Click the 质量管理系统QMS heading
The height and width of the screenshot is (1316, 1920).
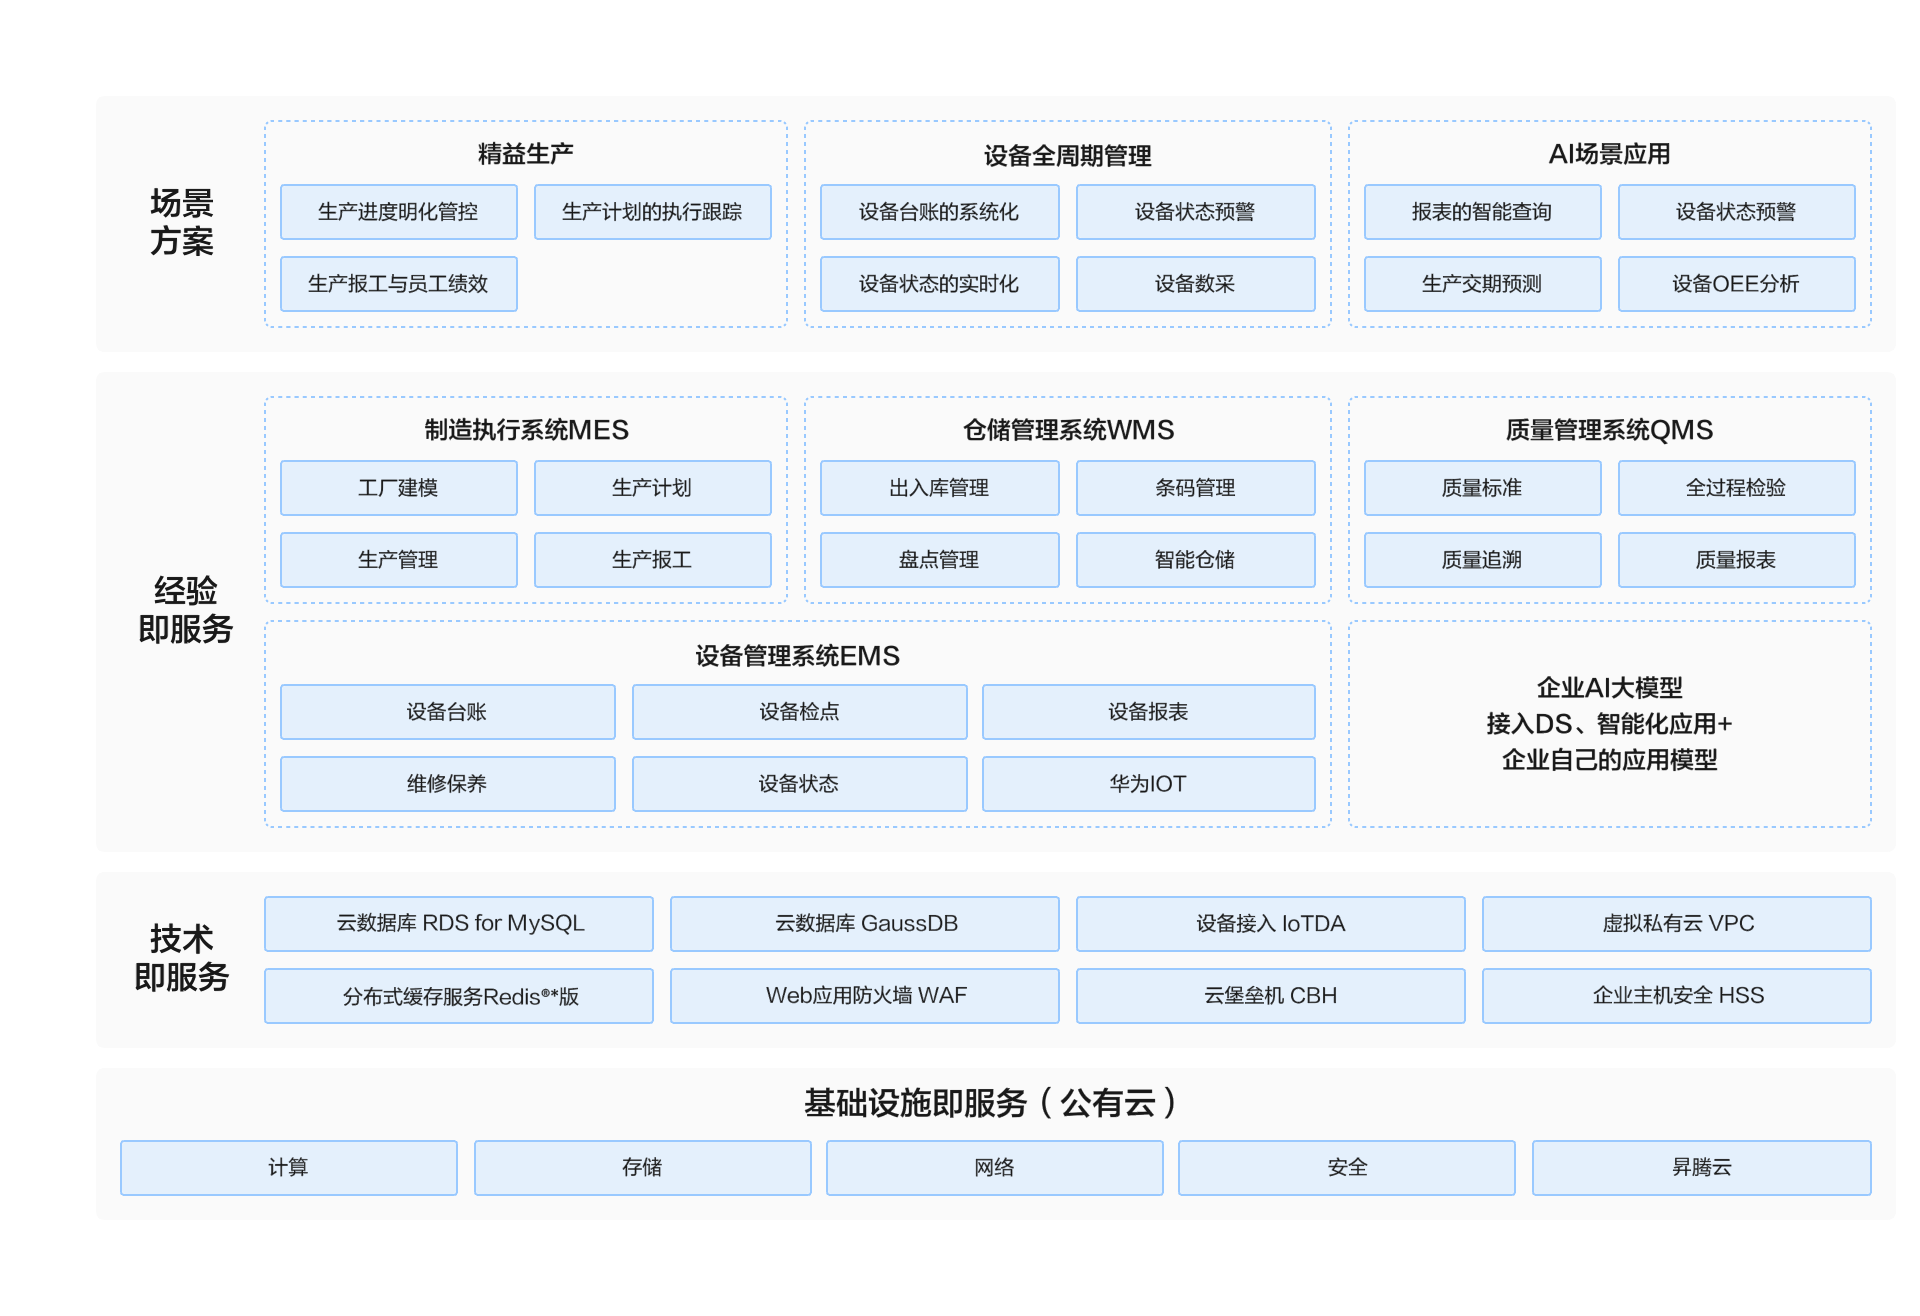[1610, 430]
